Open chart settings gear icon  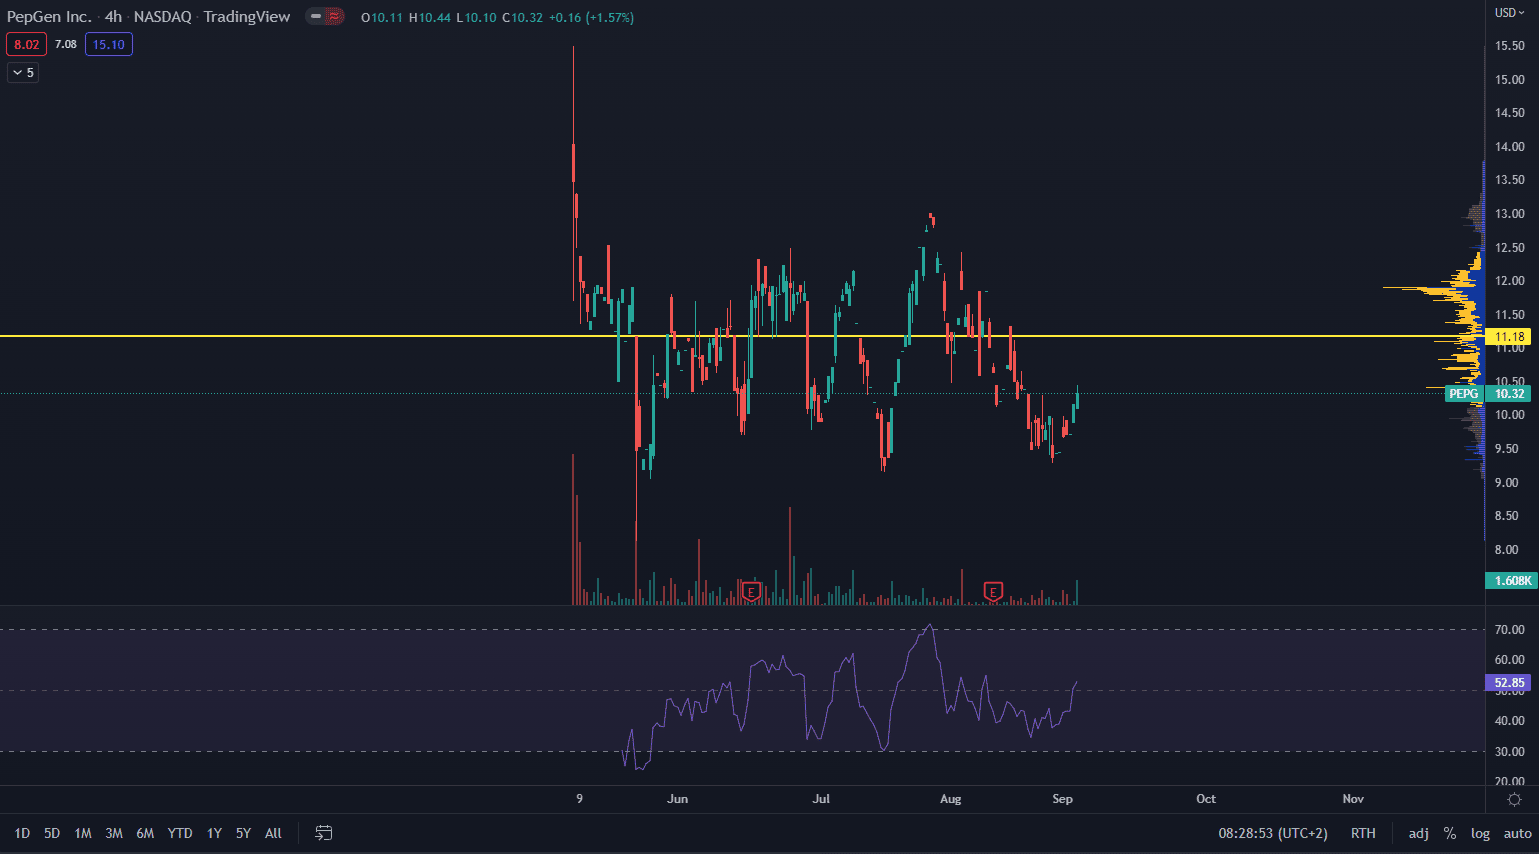tap(1514, 799)
